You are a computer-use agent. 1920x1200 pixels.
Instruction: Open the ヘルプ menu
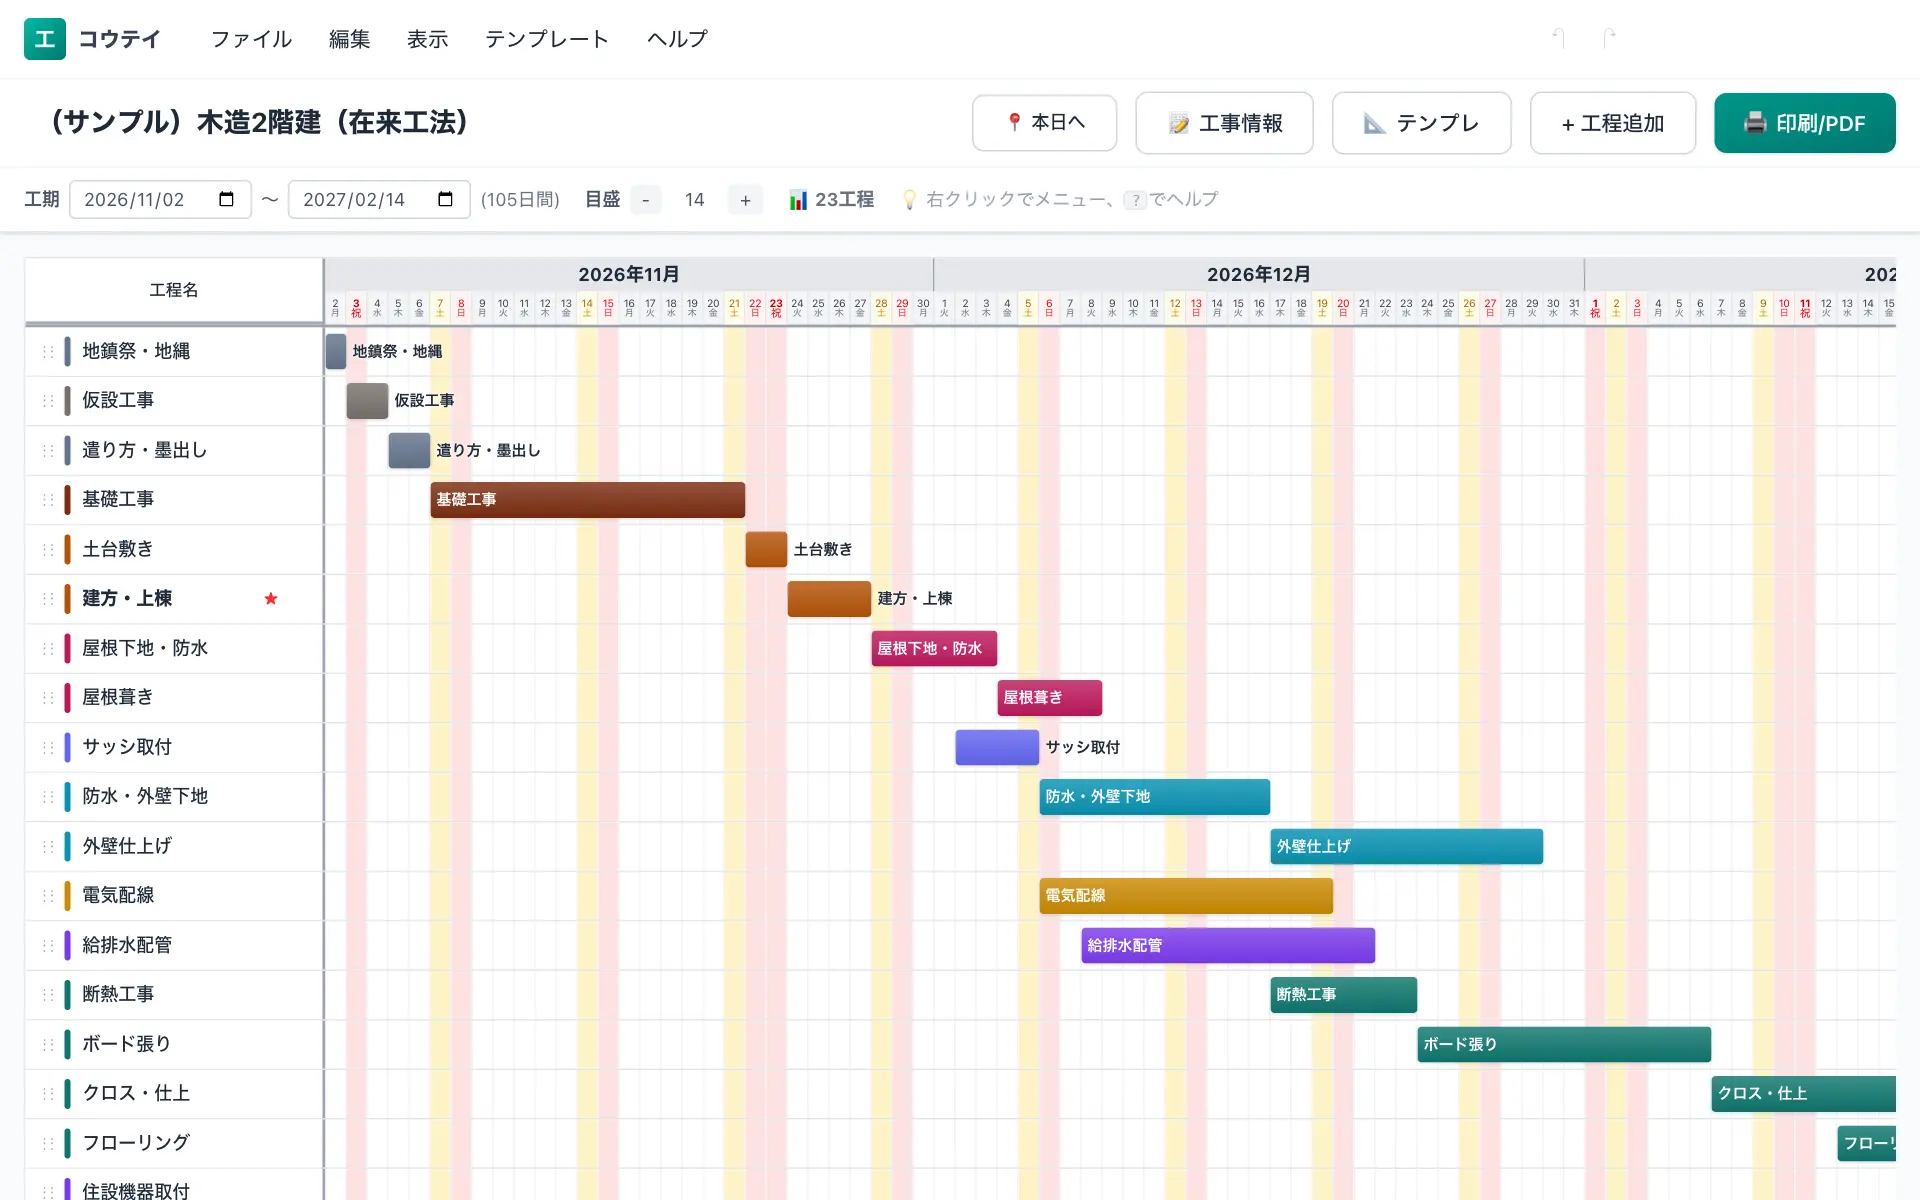click(677, 39)
